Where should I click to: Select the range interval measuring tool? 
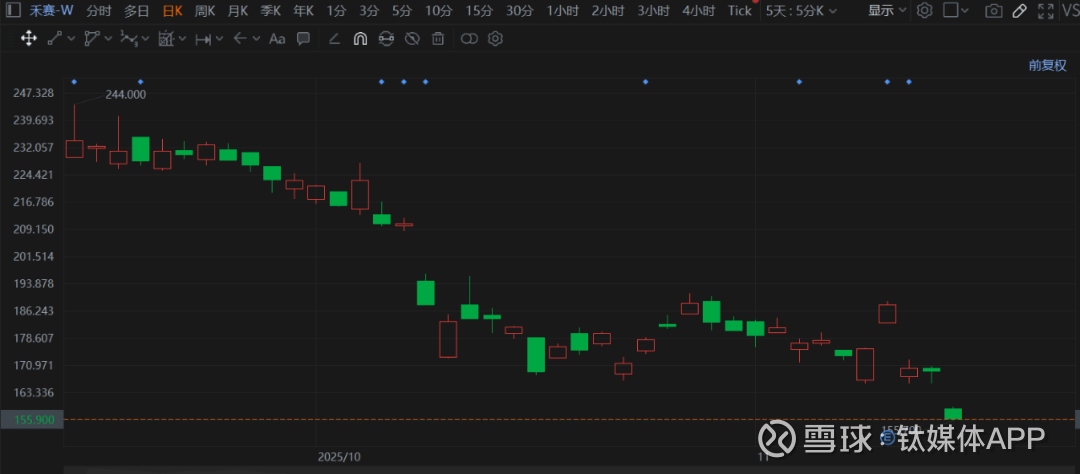coord(202,39)
